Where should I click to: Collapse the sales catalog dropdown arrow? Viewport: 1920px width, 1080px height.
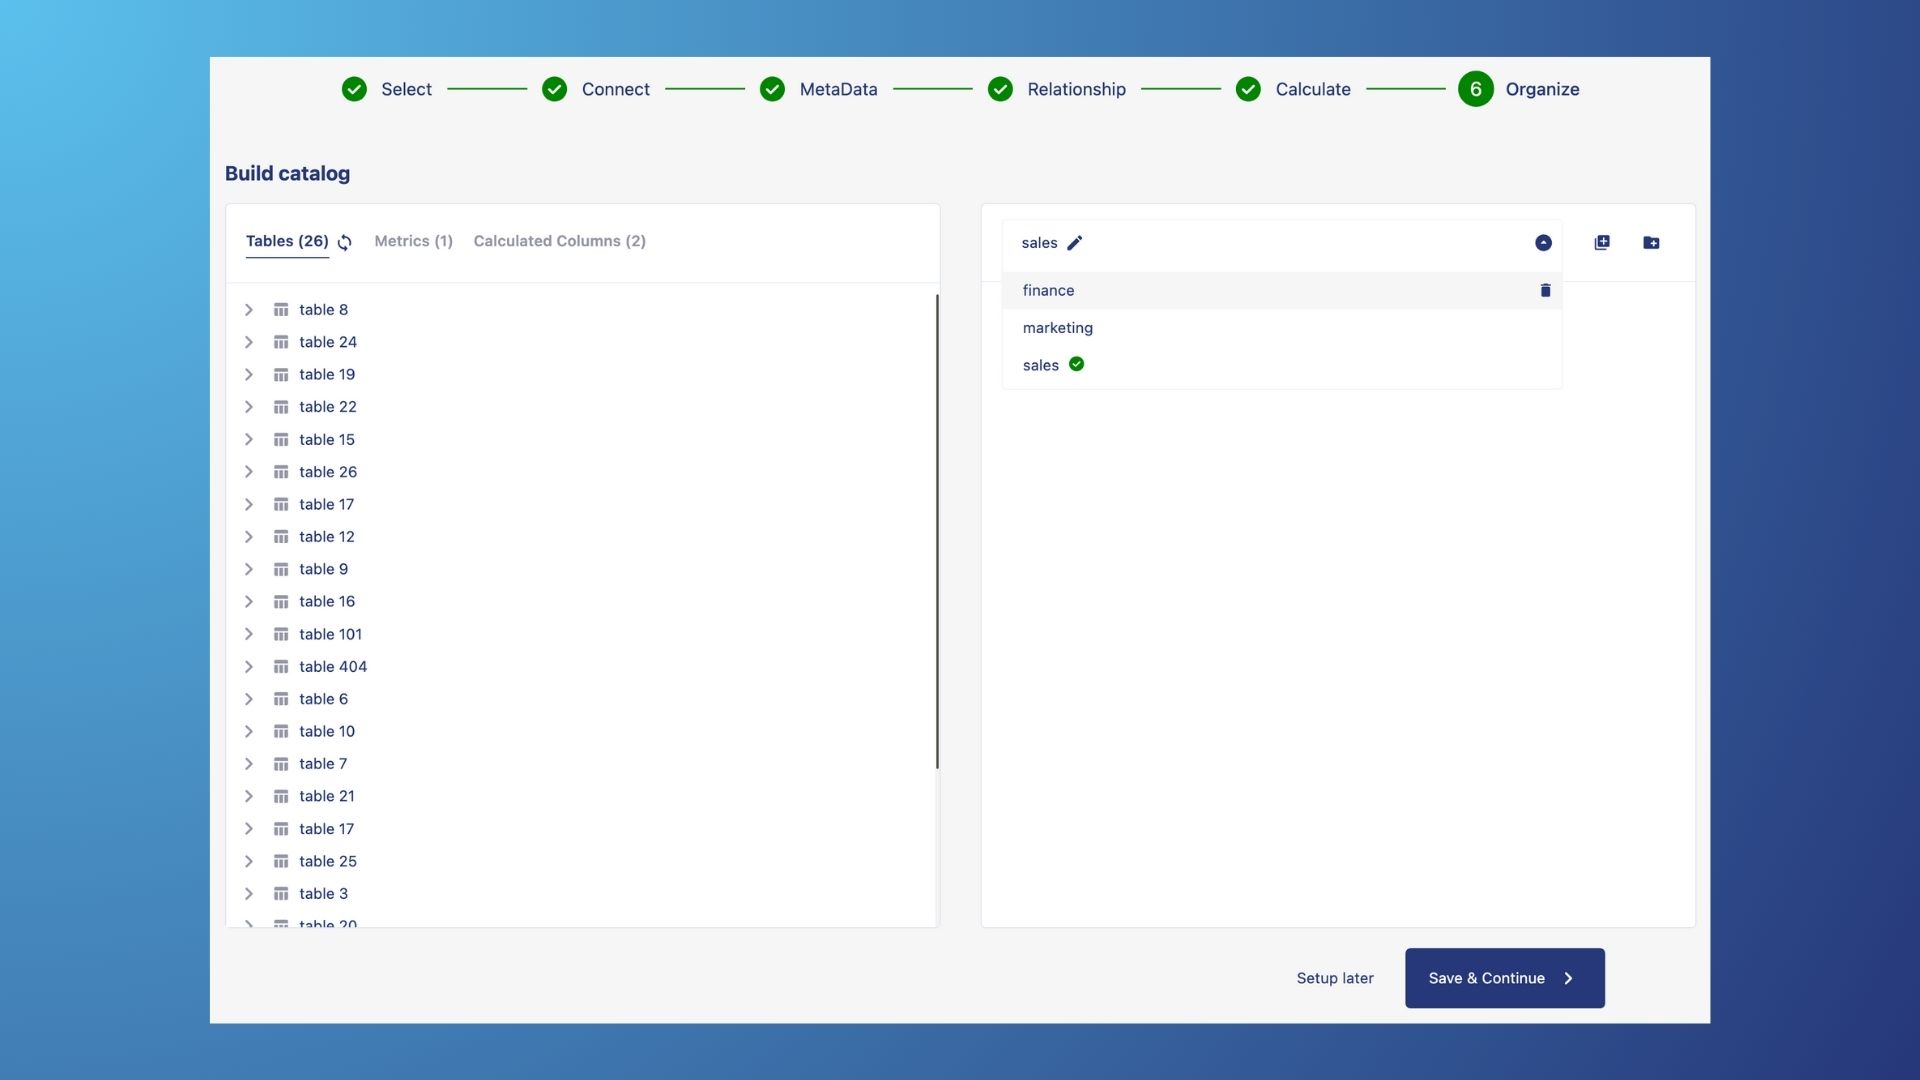pyautogui.click(x=1543, y=243)
